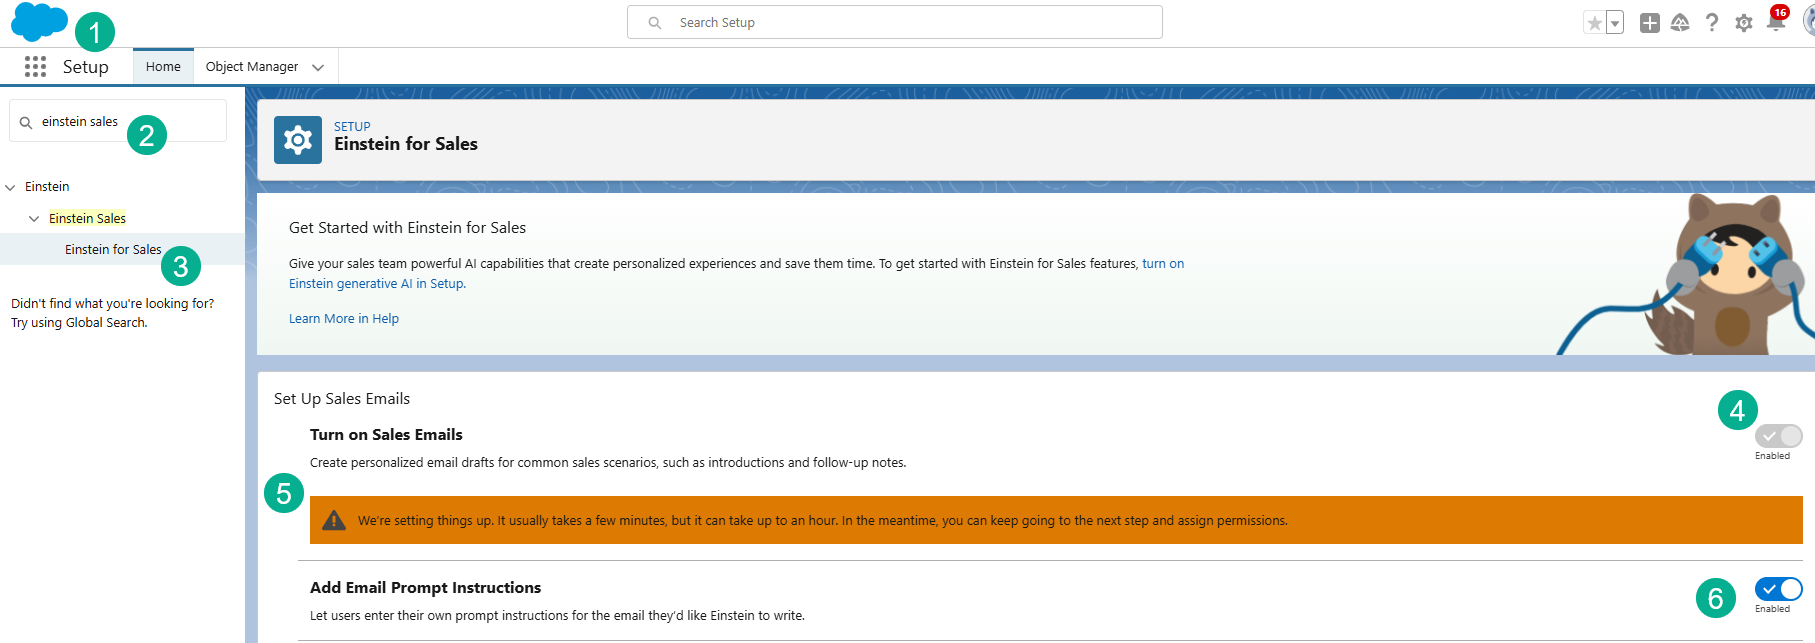Open the Setup gear menu icon
This screenshot has width=1815, height=643.
1744,23
